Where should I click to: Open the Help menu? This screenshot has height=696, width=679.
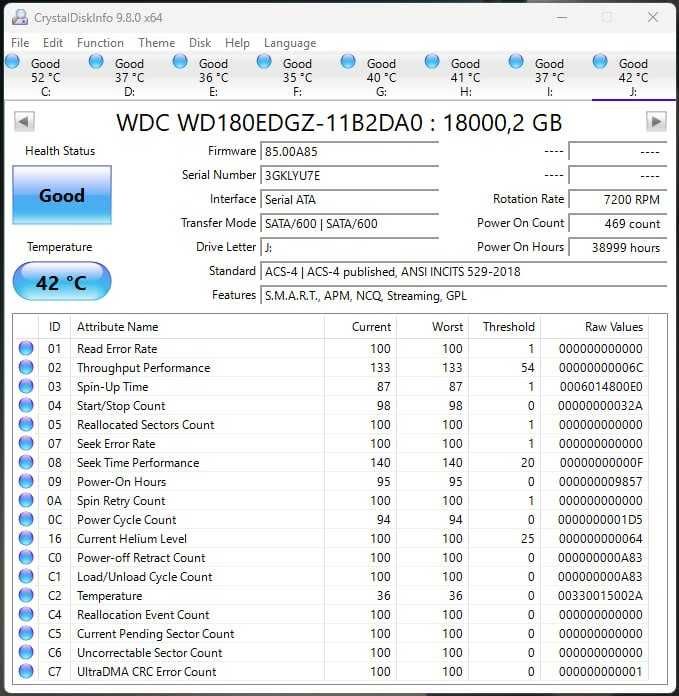point(237,43)
